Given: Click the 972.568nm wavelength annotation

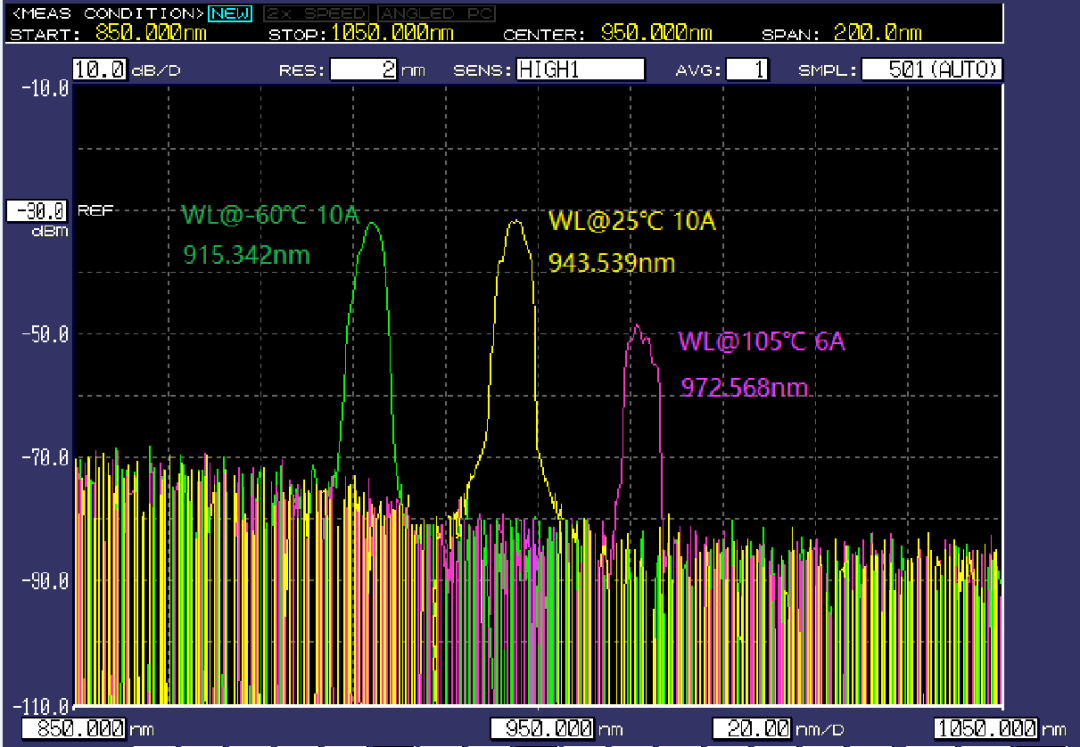Looking at the screenshot, I should 744,388.
